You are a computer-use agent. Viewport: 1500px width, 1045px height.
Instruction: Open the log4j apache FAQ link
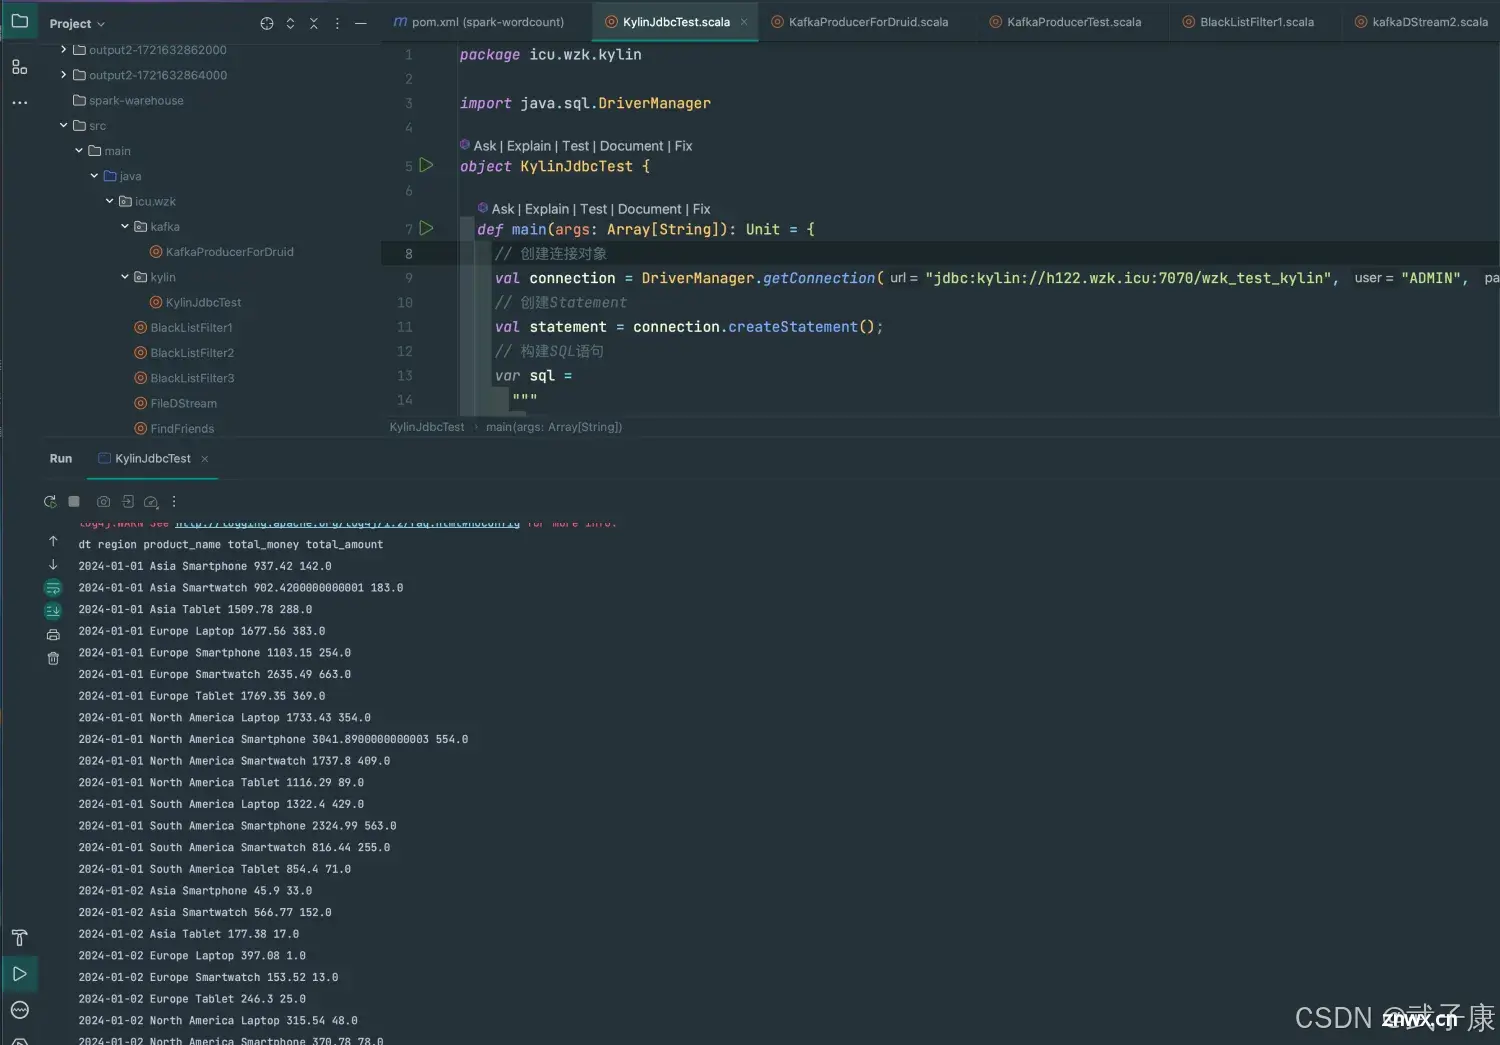pos(347,523)
